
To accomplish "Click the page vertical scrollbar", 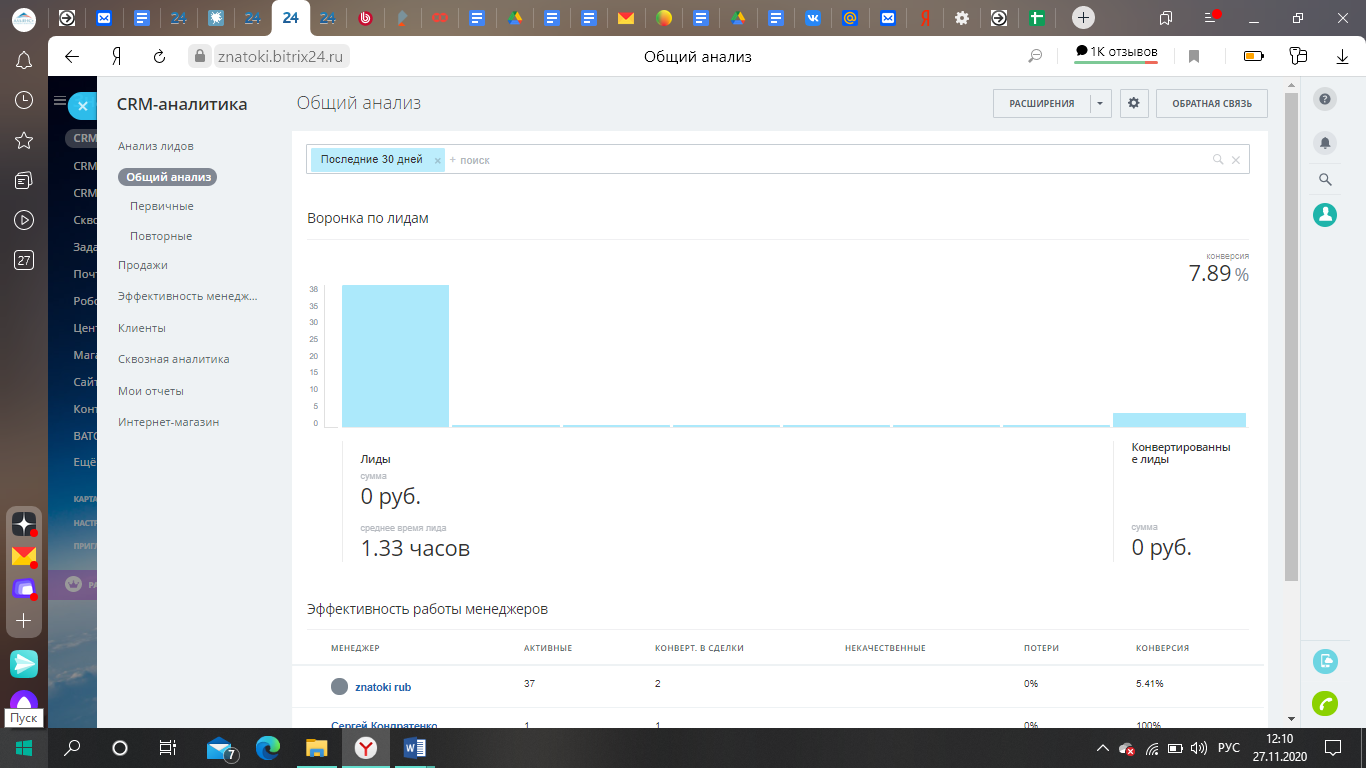I will pyautogui.click(x=1291, y=335).
